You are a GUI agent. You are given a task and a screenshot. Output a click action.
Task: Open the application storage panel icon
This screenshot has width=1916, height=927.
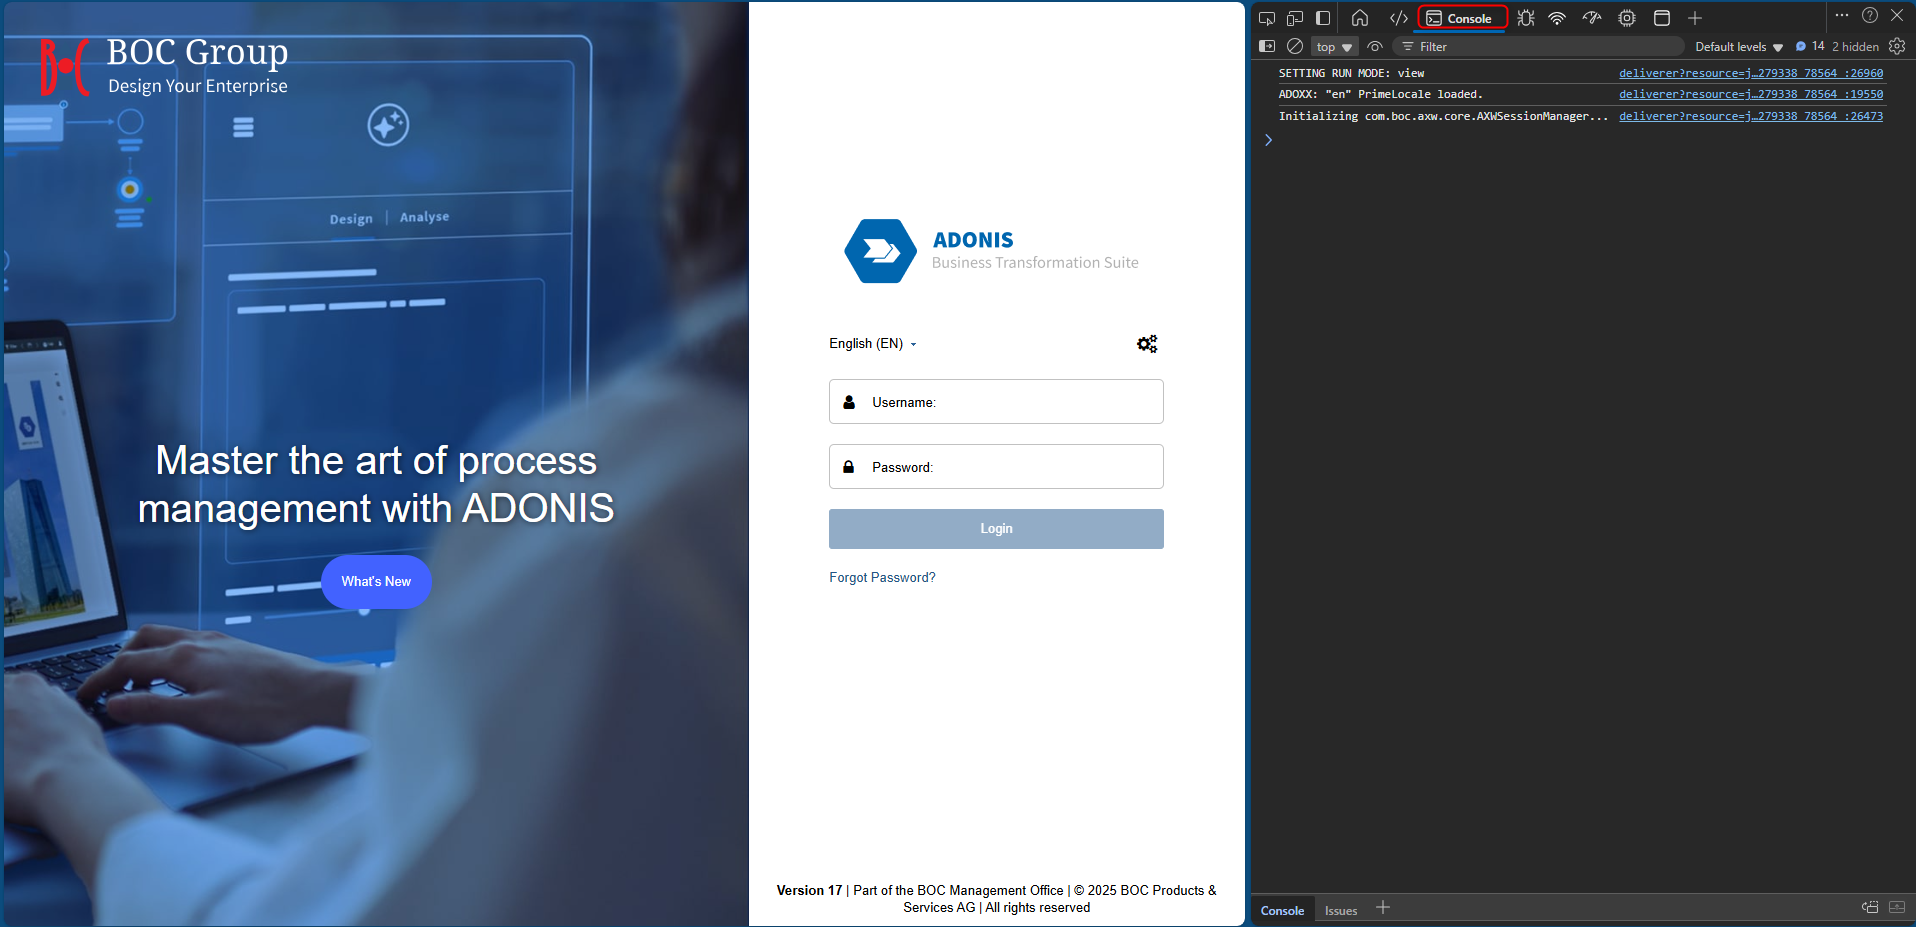1662,17
